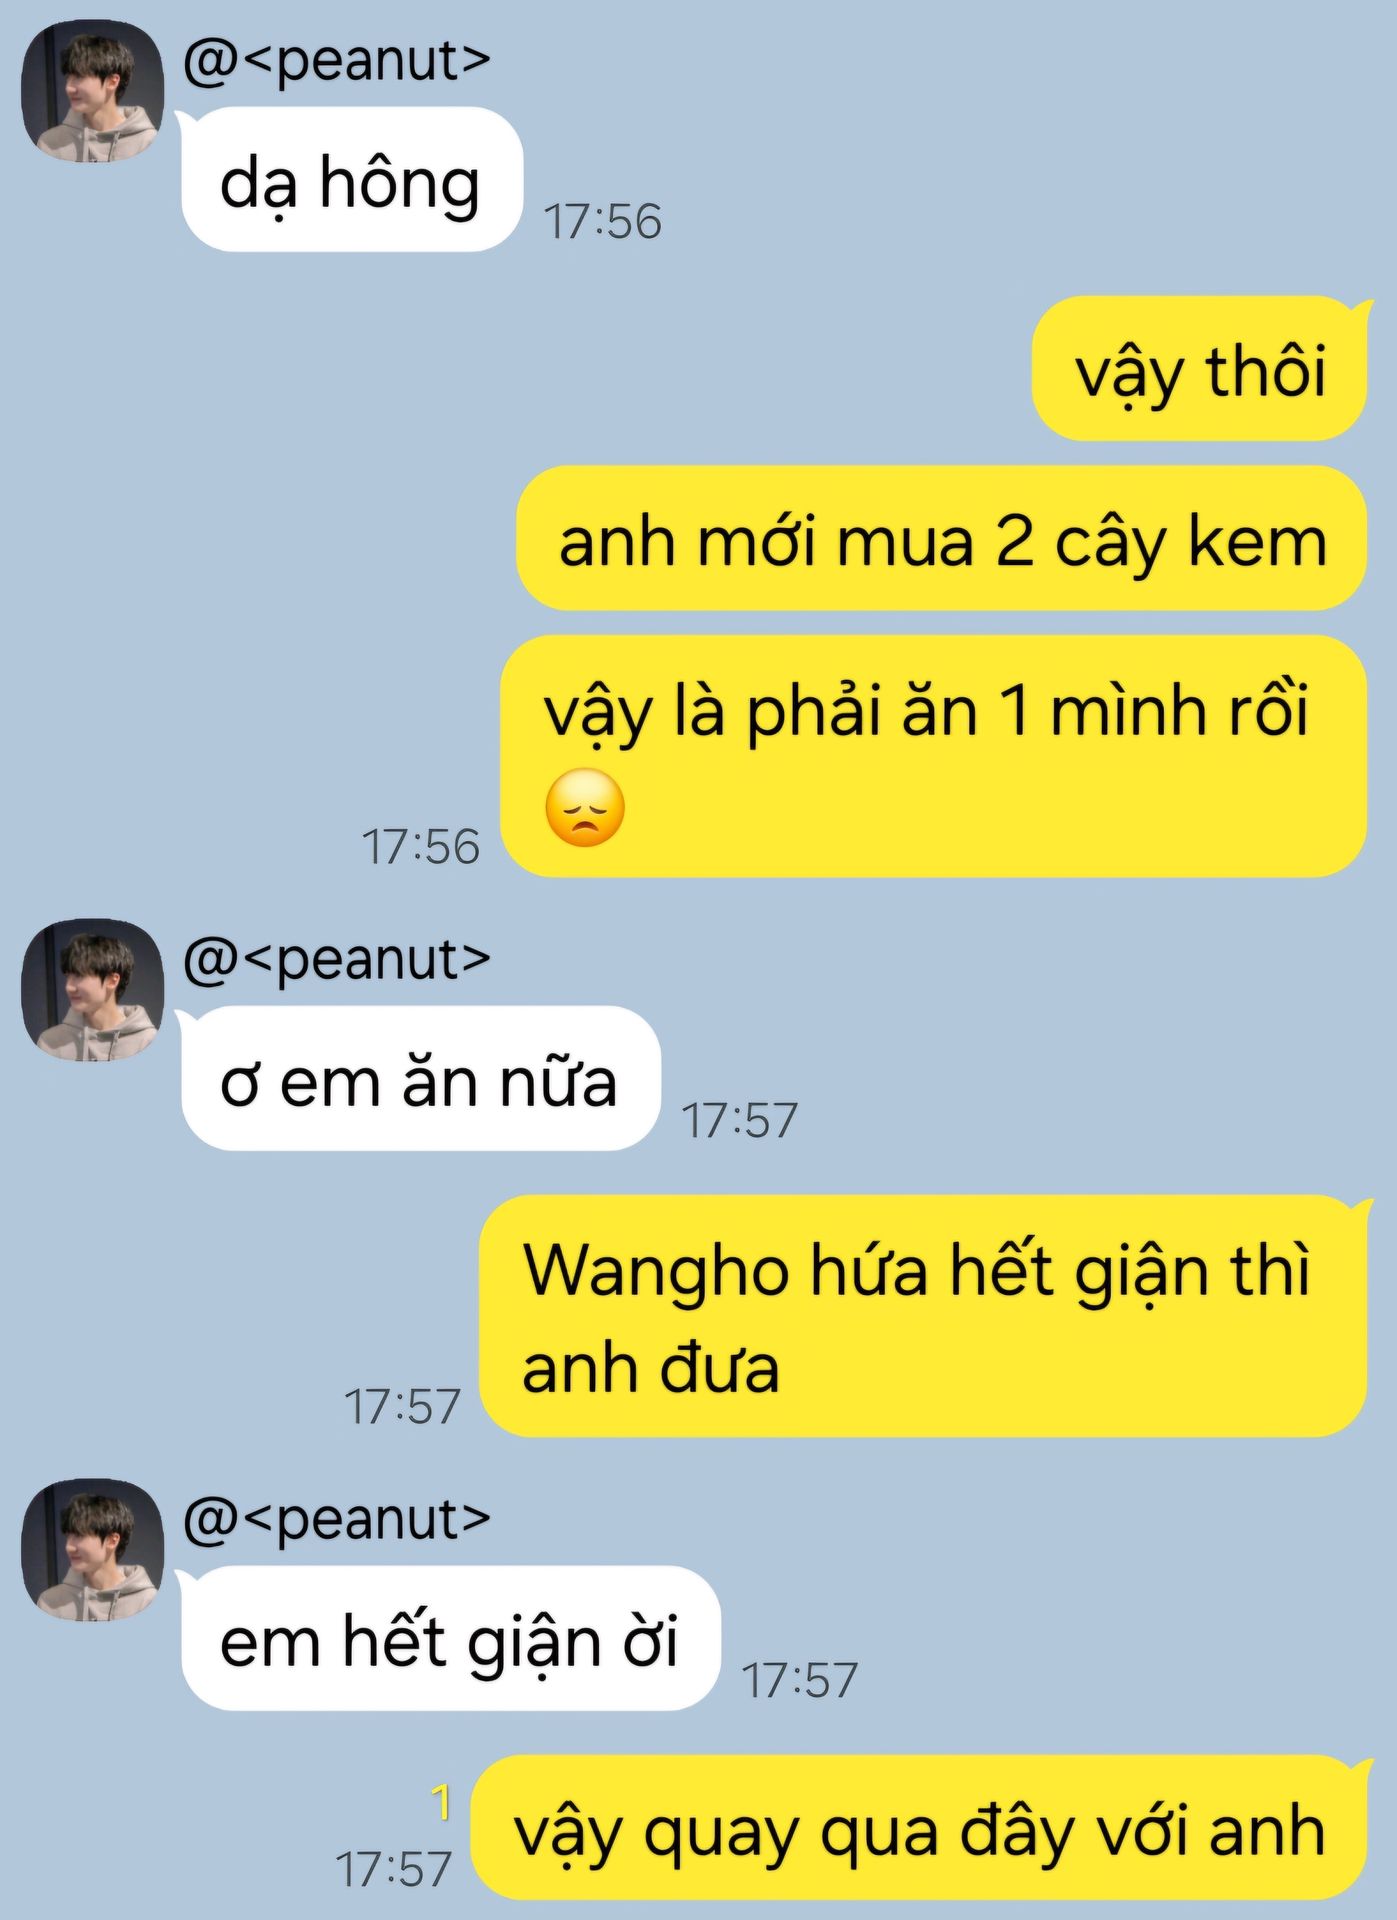
Task: Click the @<peanut> name above 'ơ em ăn nữa'
Action: tap(337, 959)
